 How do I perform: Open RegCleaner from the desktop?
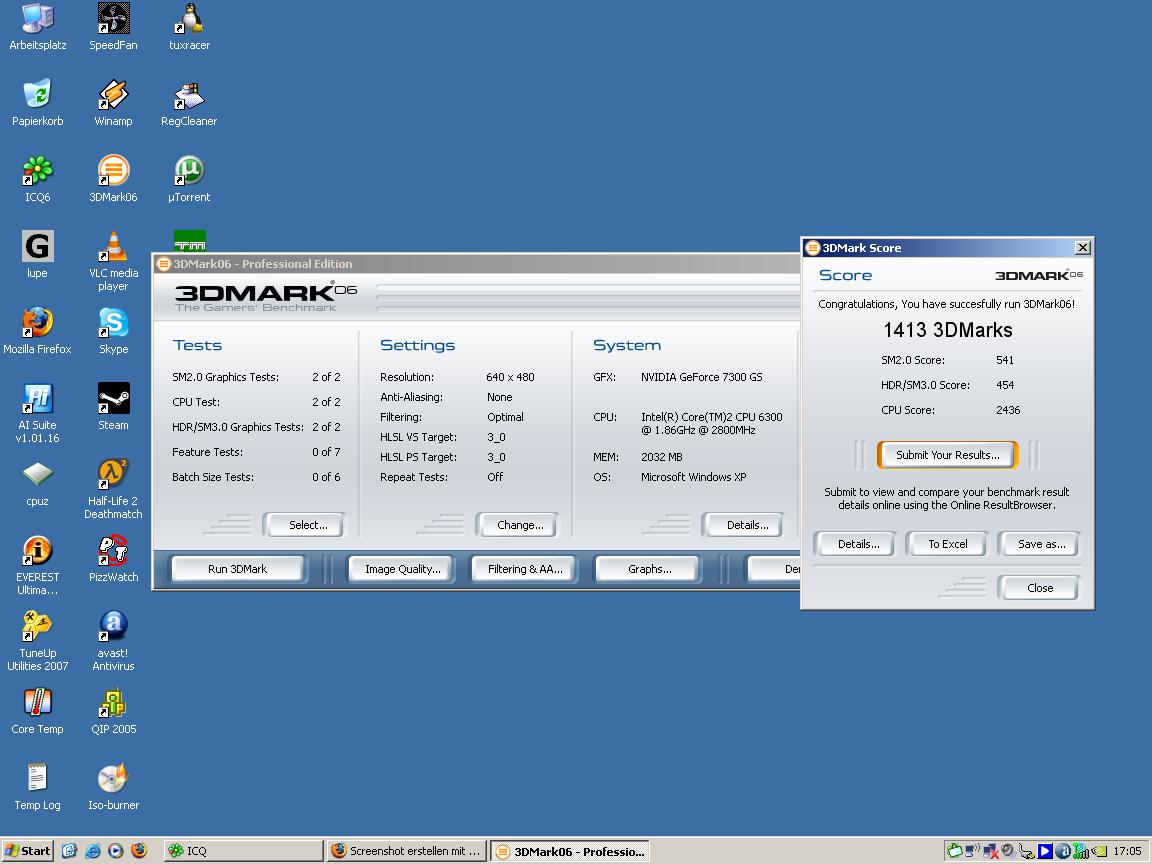[189, 104]
